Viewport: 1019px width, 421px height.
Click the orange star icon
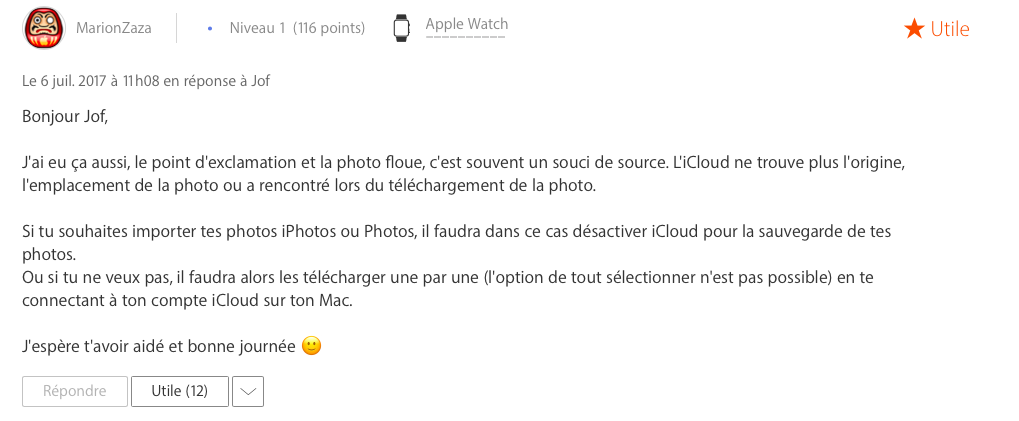pos(913,29)
